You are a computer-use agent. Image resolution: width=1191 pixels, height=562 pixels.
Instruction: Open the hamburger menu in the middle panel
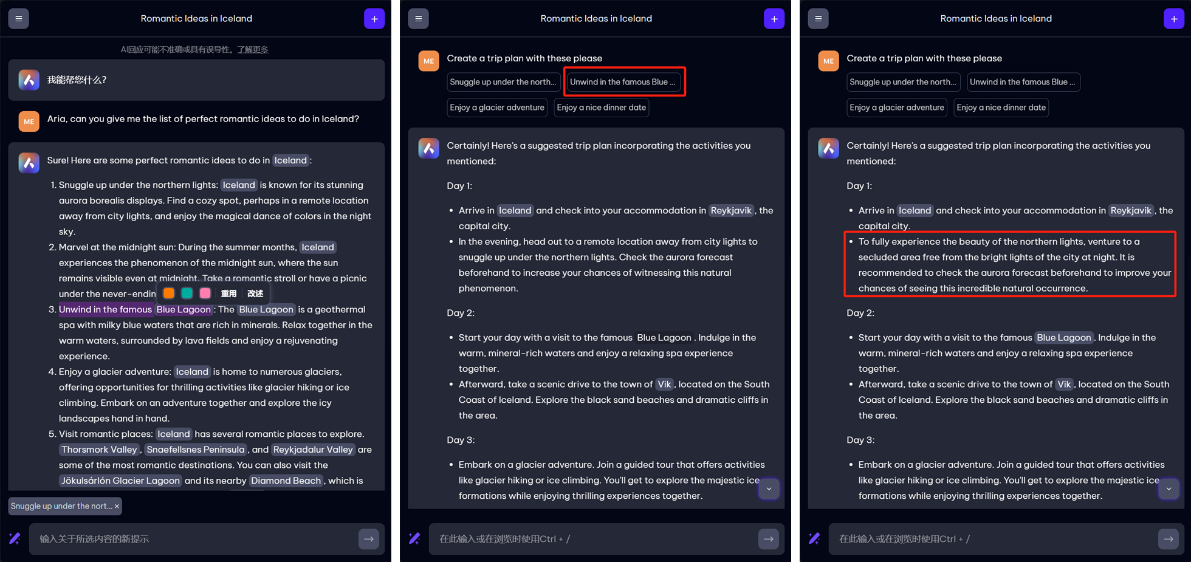tap(418, 18)
